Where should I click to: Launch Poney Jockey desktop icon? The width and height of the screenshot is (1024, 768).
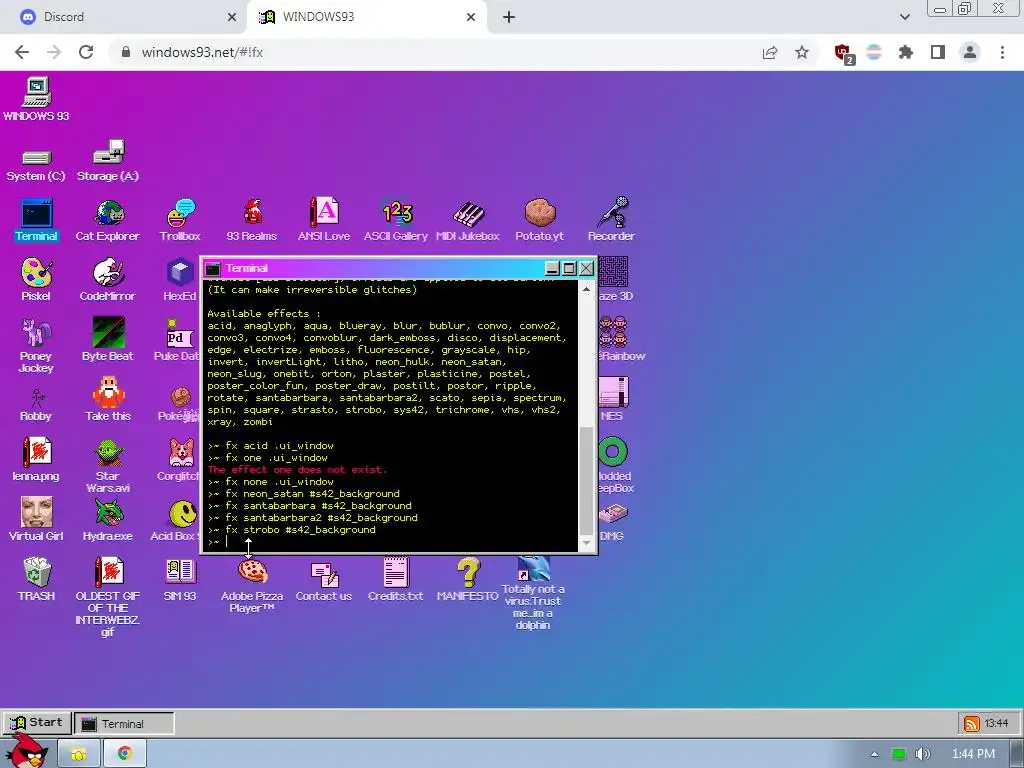37,345
